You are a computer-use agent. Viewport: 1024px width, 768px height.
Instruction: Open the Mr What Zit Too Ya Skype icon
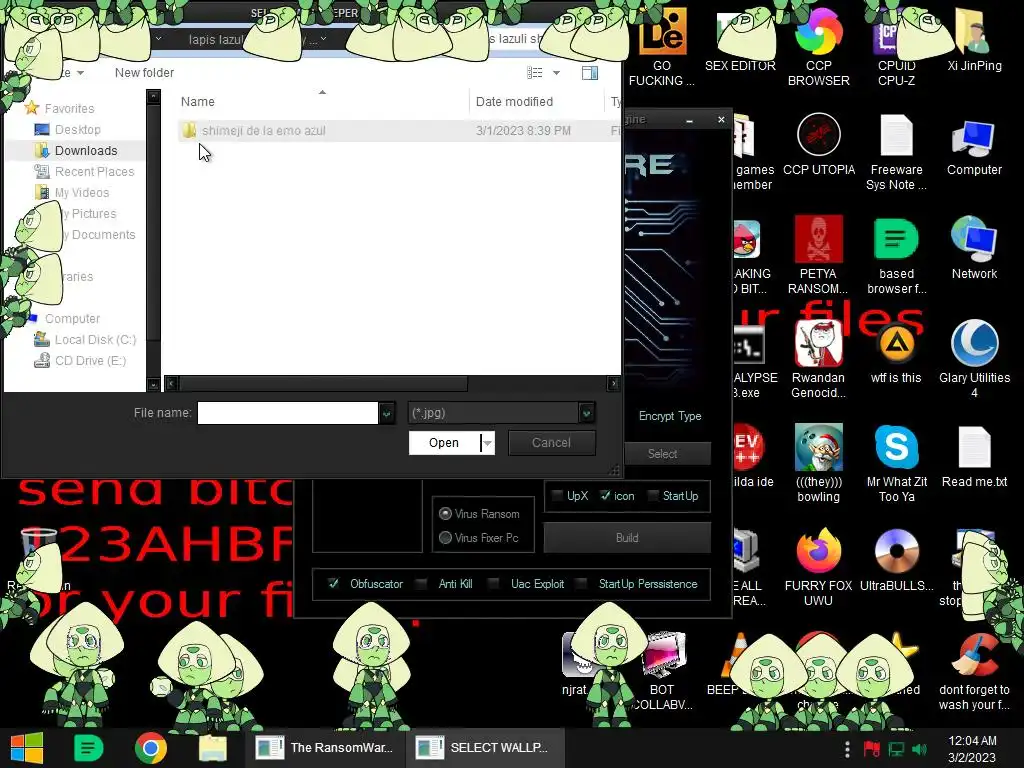[896, 463]
